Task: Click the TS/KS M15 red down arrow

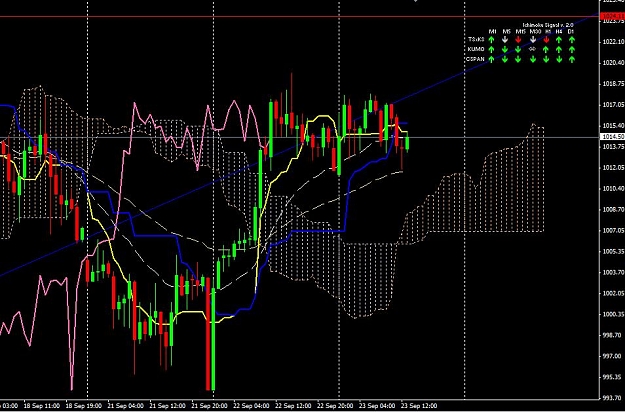Action: (x=518, y=39)
